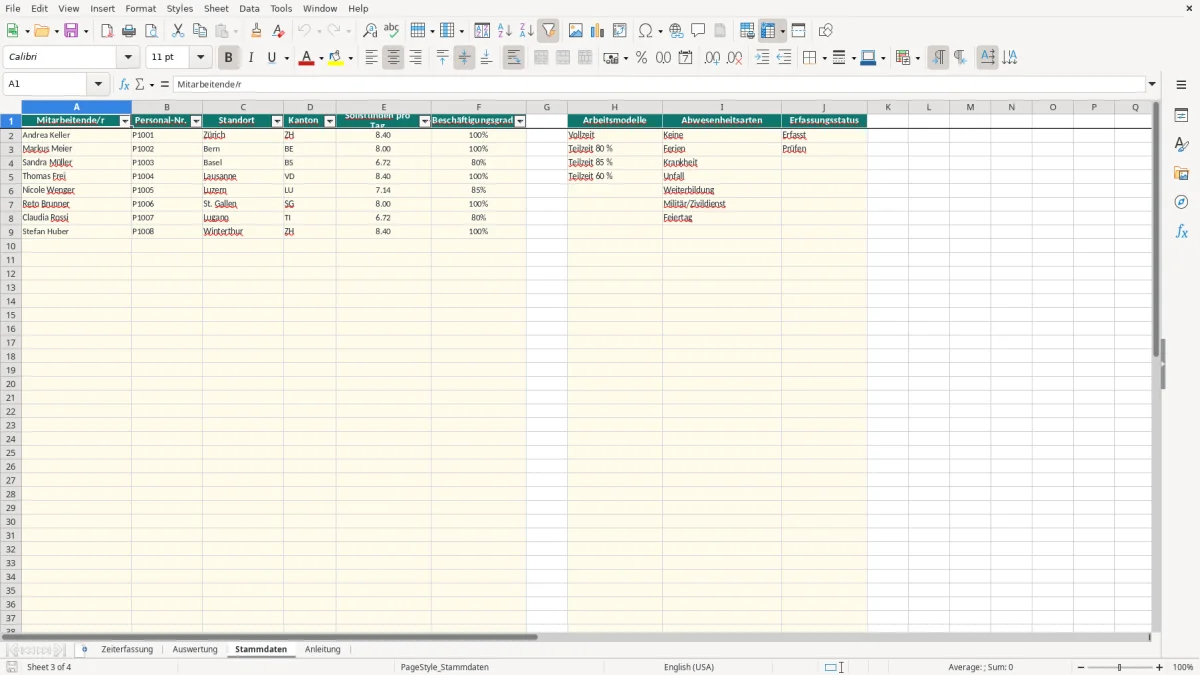Toggle Italic formatting
This screenshot has width=1200, height=675.
[x=251, y=58]
